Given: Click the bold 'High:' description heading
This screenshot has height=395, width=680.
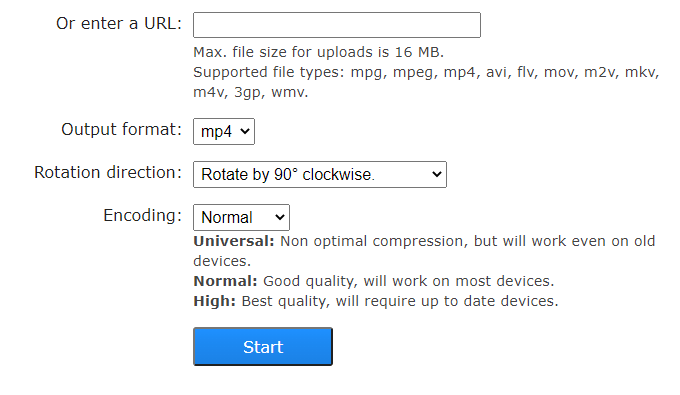Looking at the screenshot, I should click(x=215, y=301).
